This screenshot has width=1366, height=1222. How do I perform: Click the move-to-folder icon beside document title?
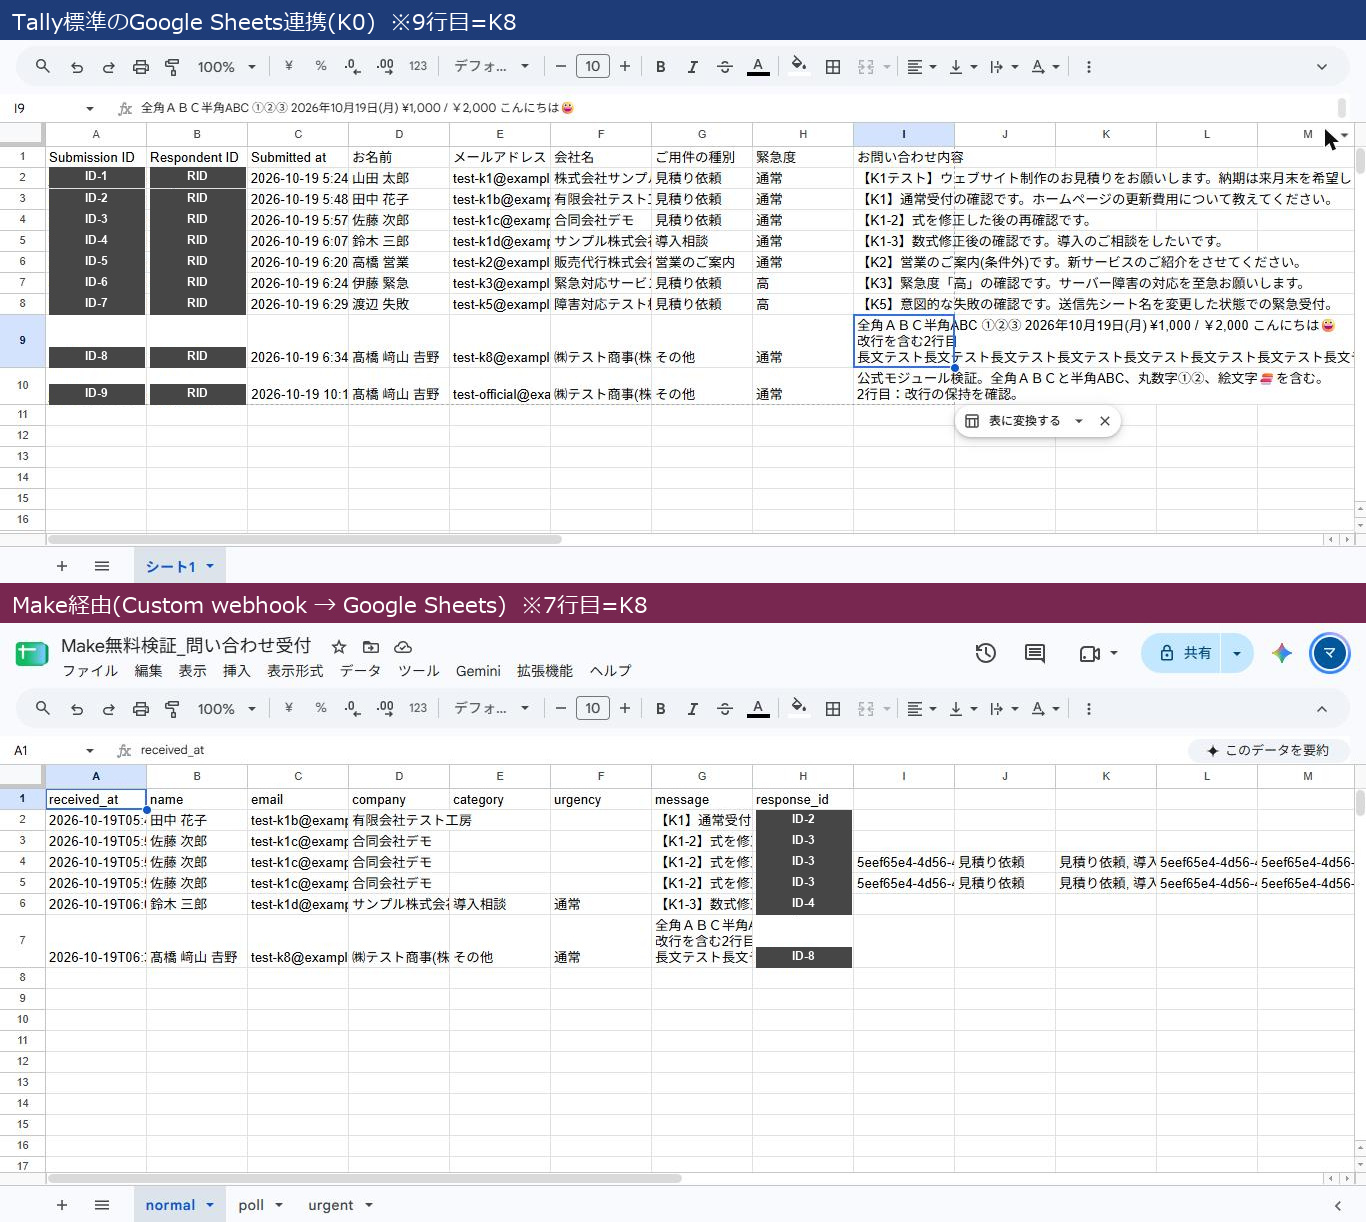[371, 647]
